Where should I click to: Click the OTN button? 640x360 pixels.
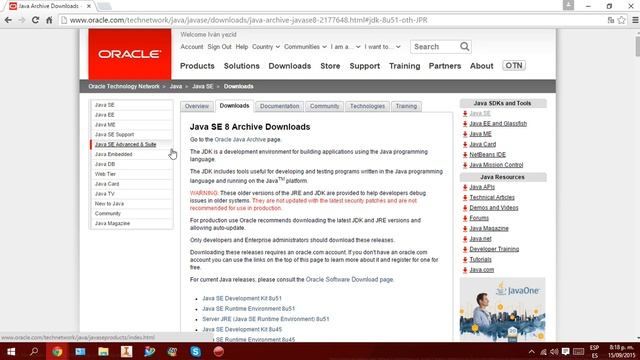(514, 65)
